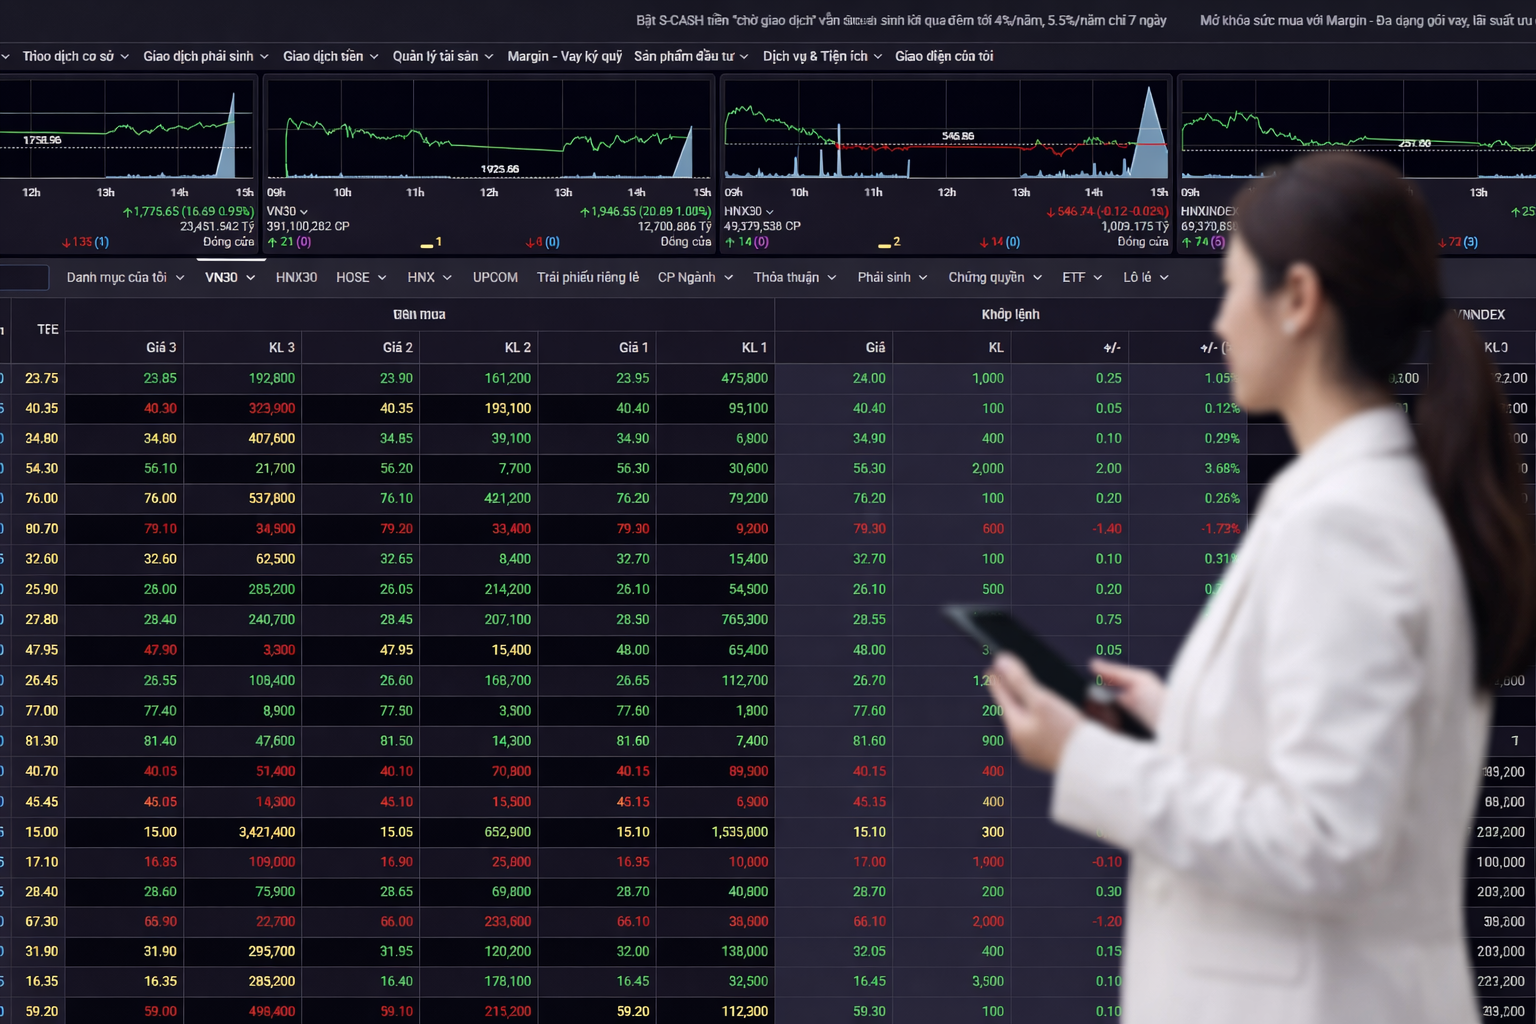Open the 'Chứng quyền' dropdown tab

(994, 278)
